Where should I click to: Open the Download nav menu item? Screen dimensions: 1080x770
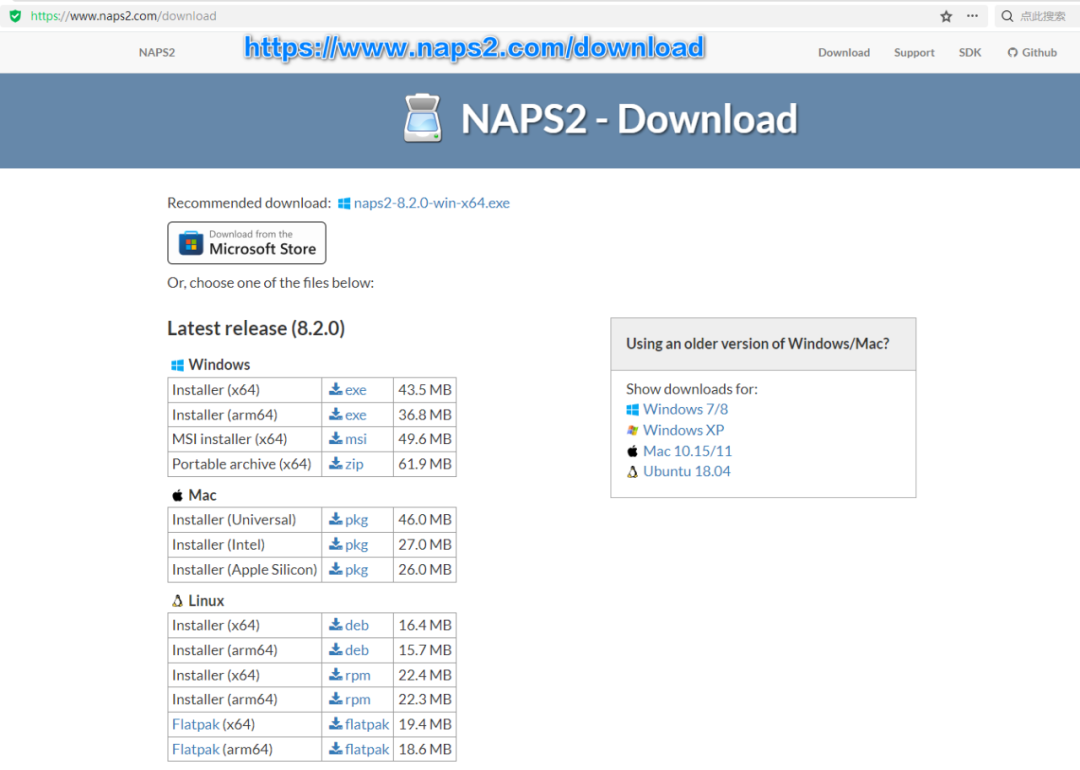pos(843,52)
